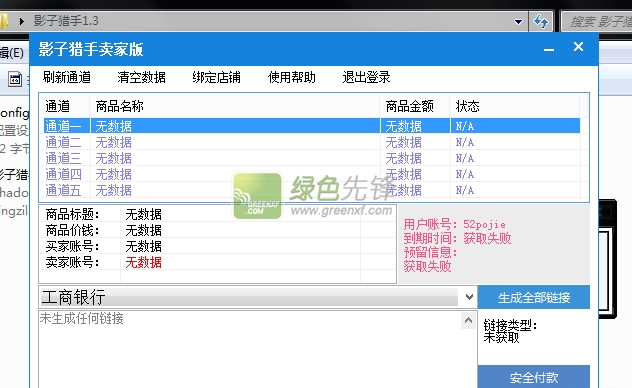Click breadcrumb arrow before 影子猎手1.3
Image resolution: width=632 pixels, height=388 pixels.
tap(21, 21)
